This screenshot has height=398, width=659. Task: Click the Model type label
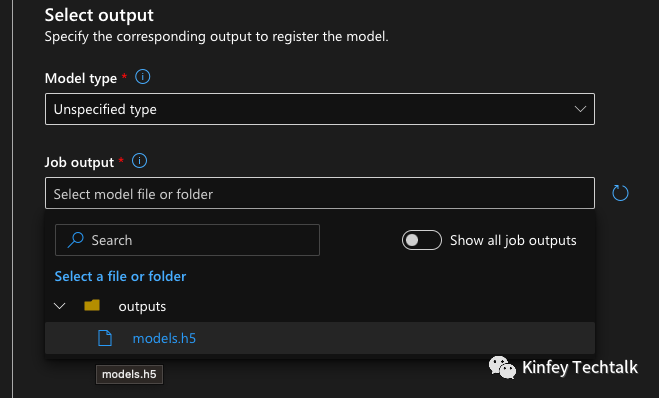[81, 78]
